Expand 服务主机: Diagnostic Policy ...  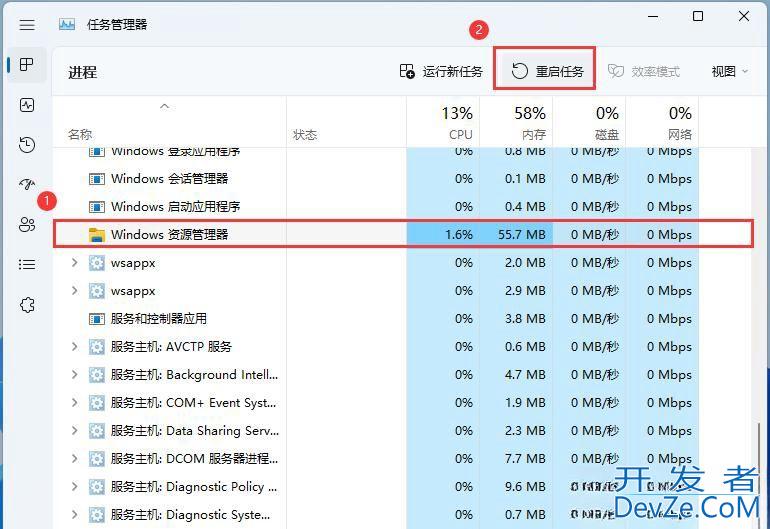pos(75,487)
